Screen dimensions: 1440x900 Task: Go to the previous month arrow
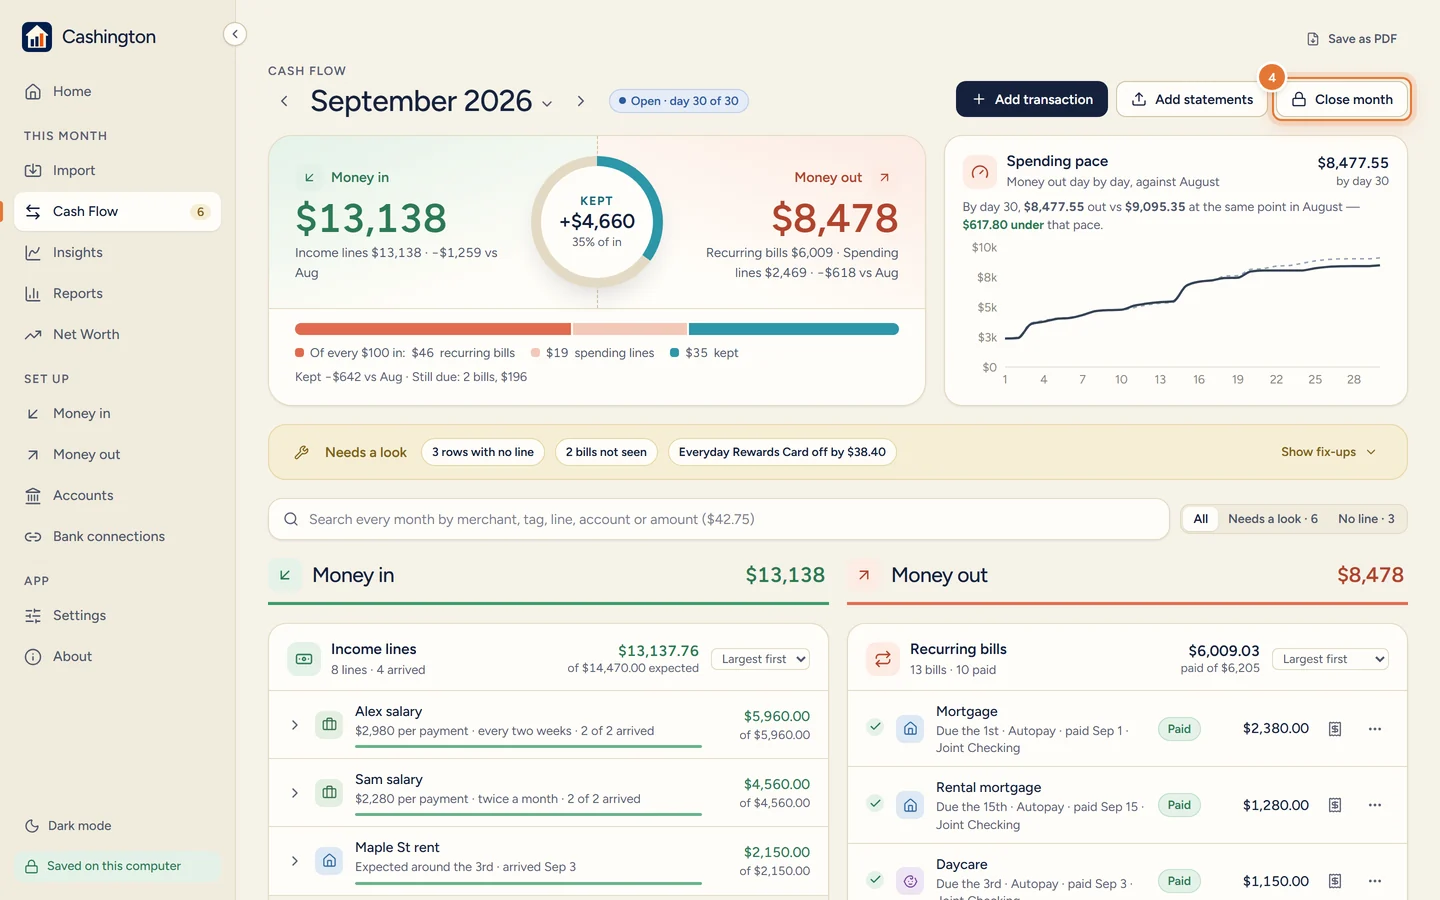(284, 101)
